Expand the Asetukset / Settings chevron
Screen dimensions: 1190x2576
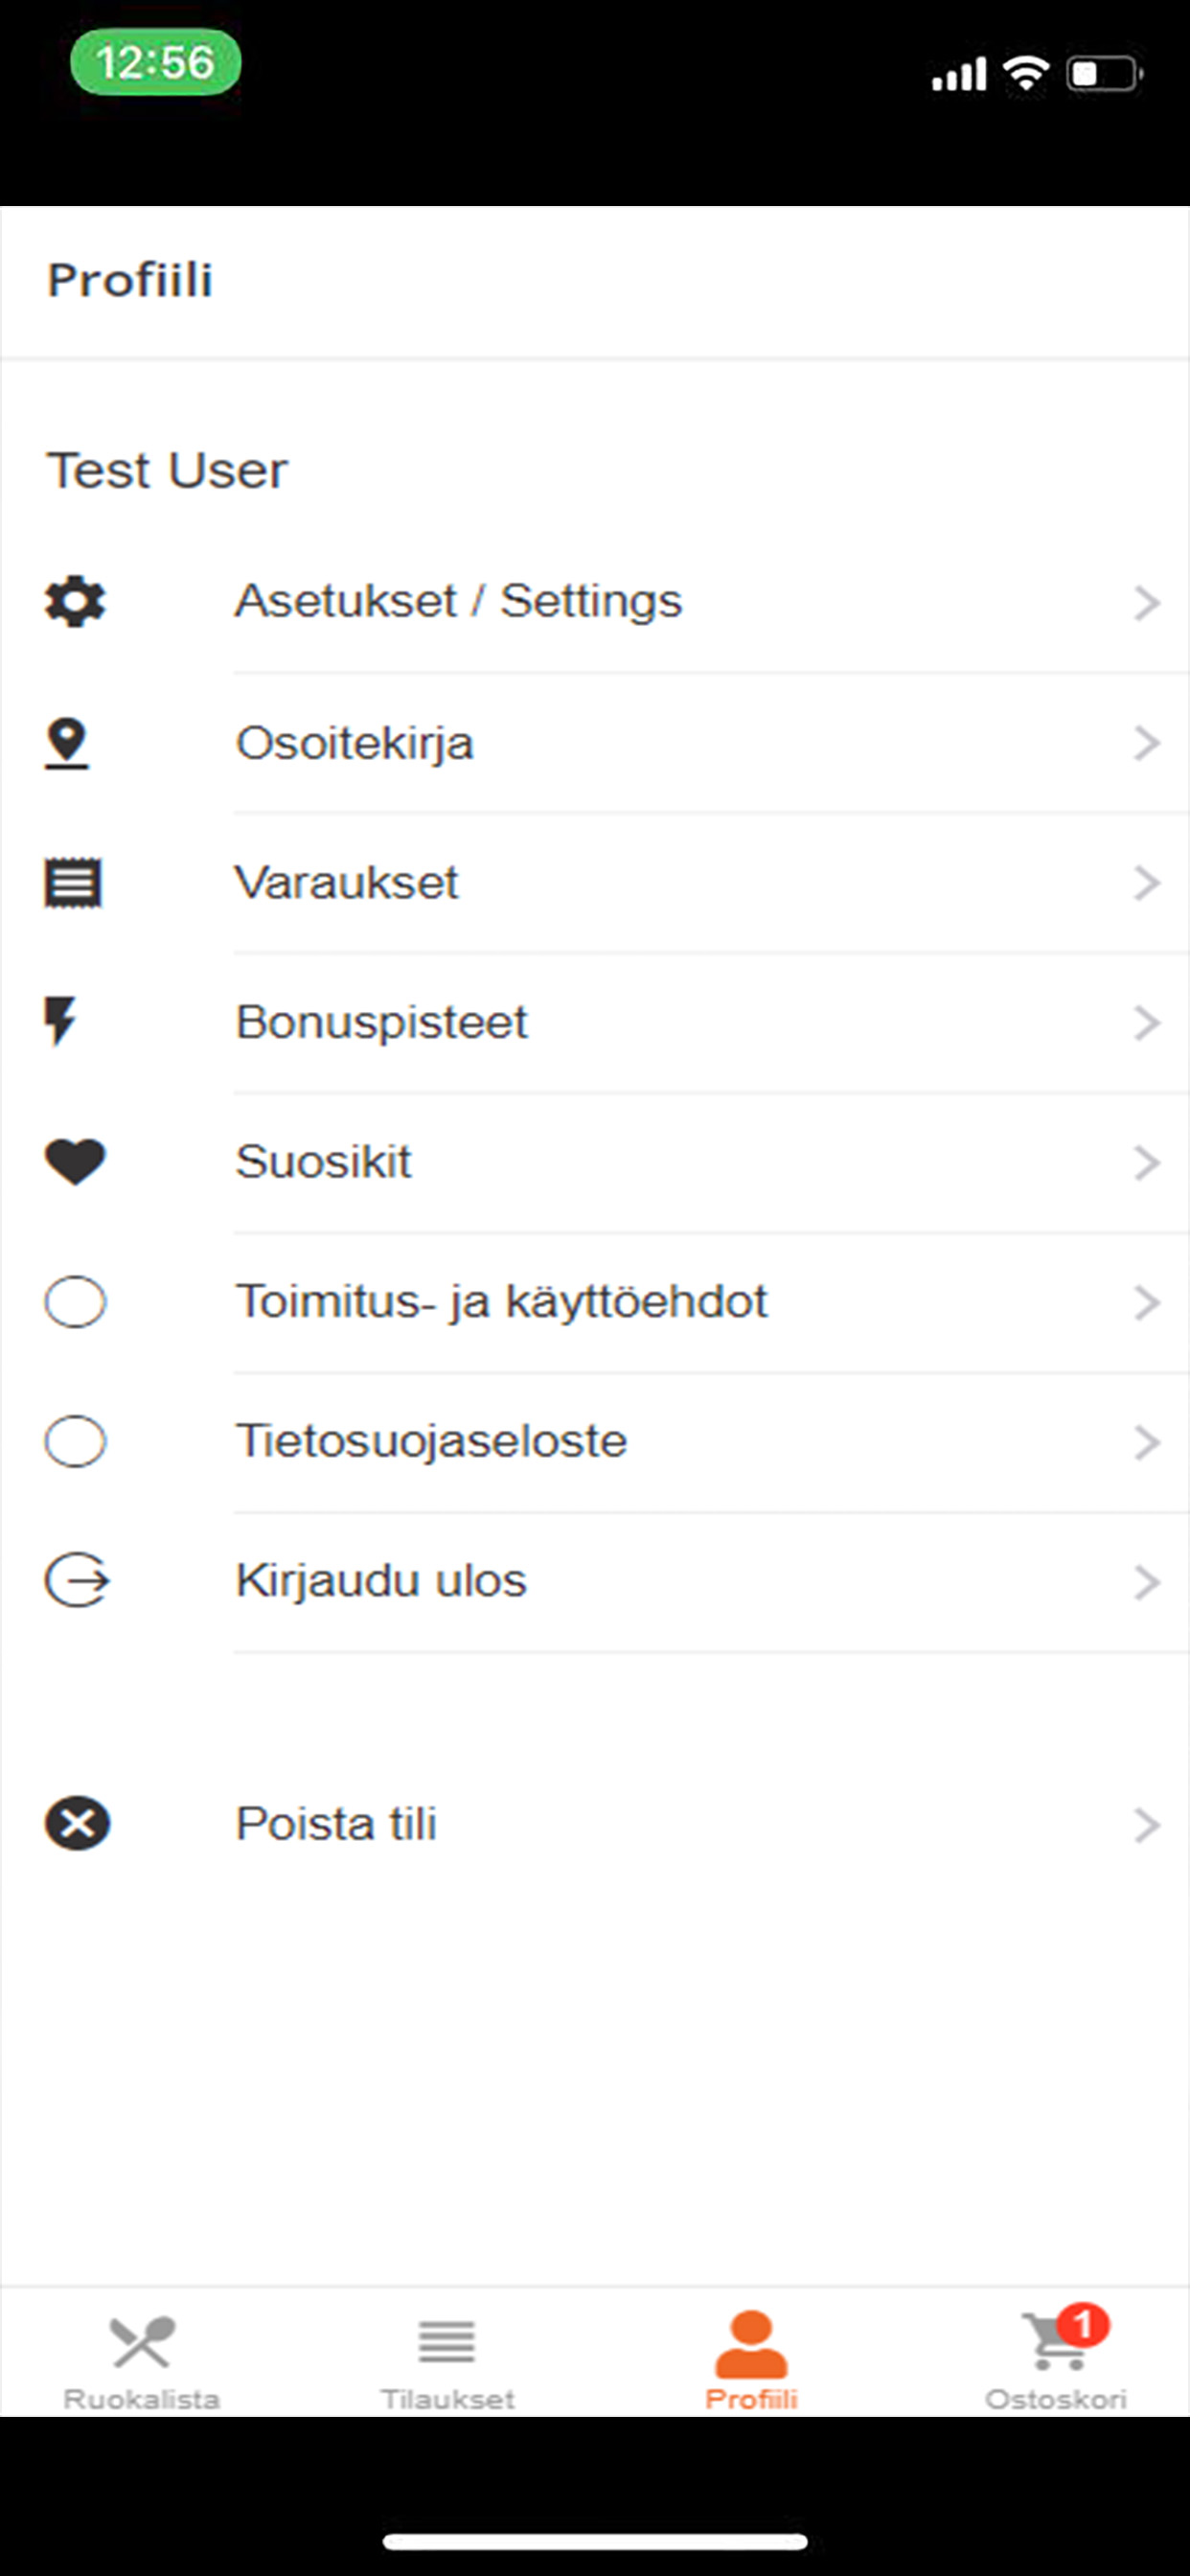tap(1147, 603)
